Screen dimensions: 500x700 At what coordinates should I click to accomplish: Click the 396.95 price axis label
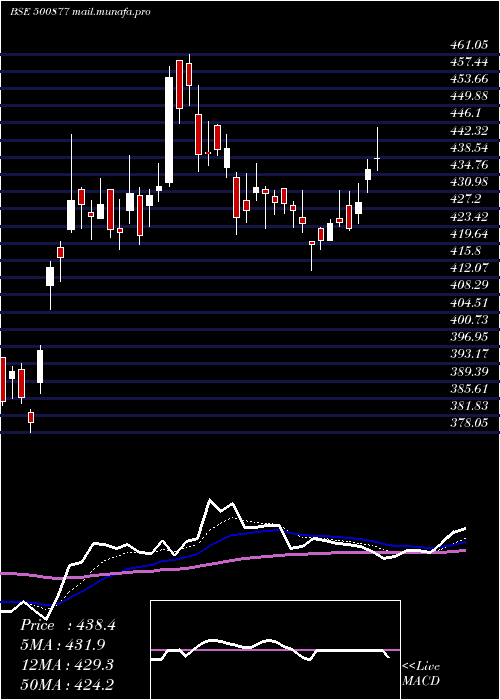coord(469,337)
